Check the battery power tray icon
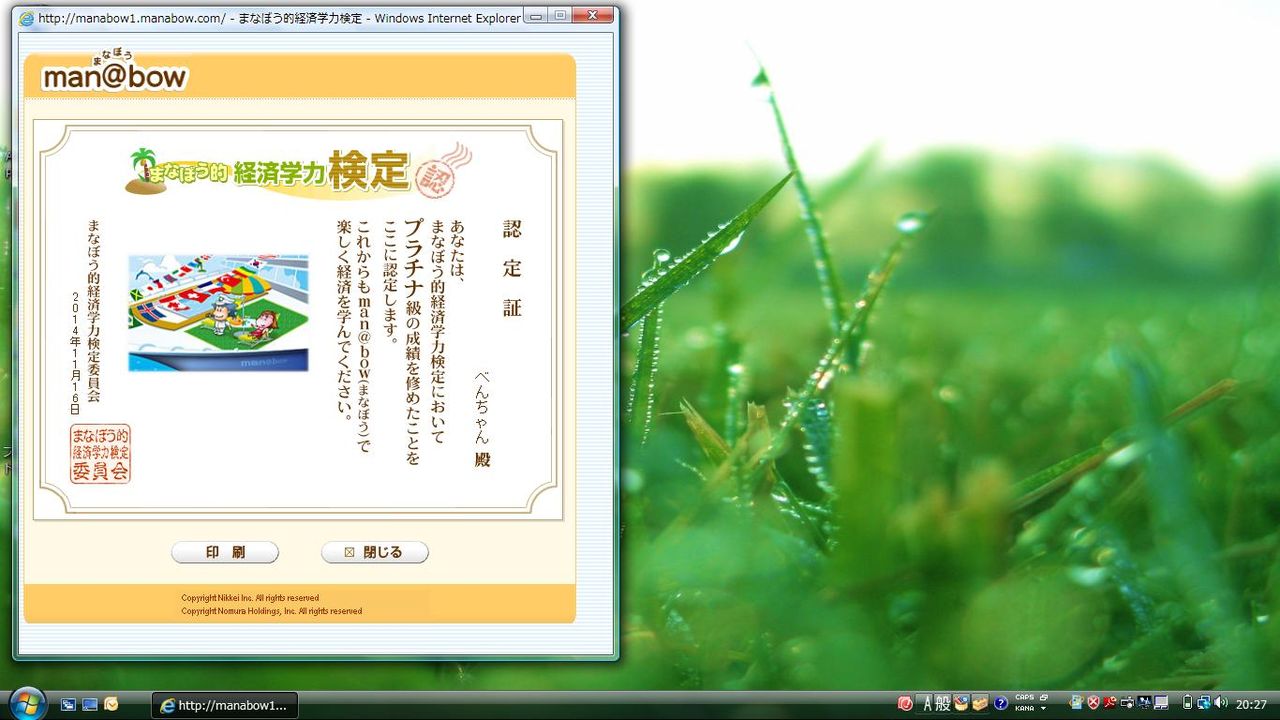The image size is (1280, 720). (x=1187, y=703)
